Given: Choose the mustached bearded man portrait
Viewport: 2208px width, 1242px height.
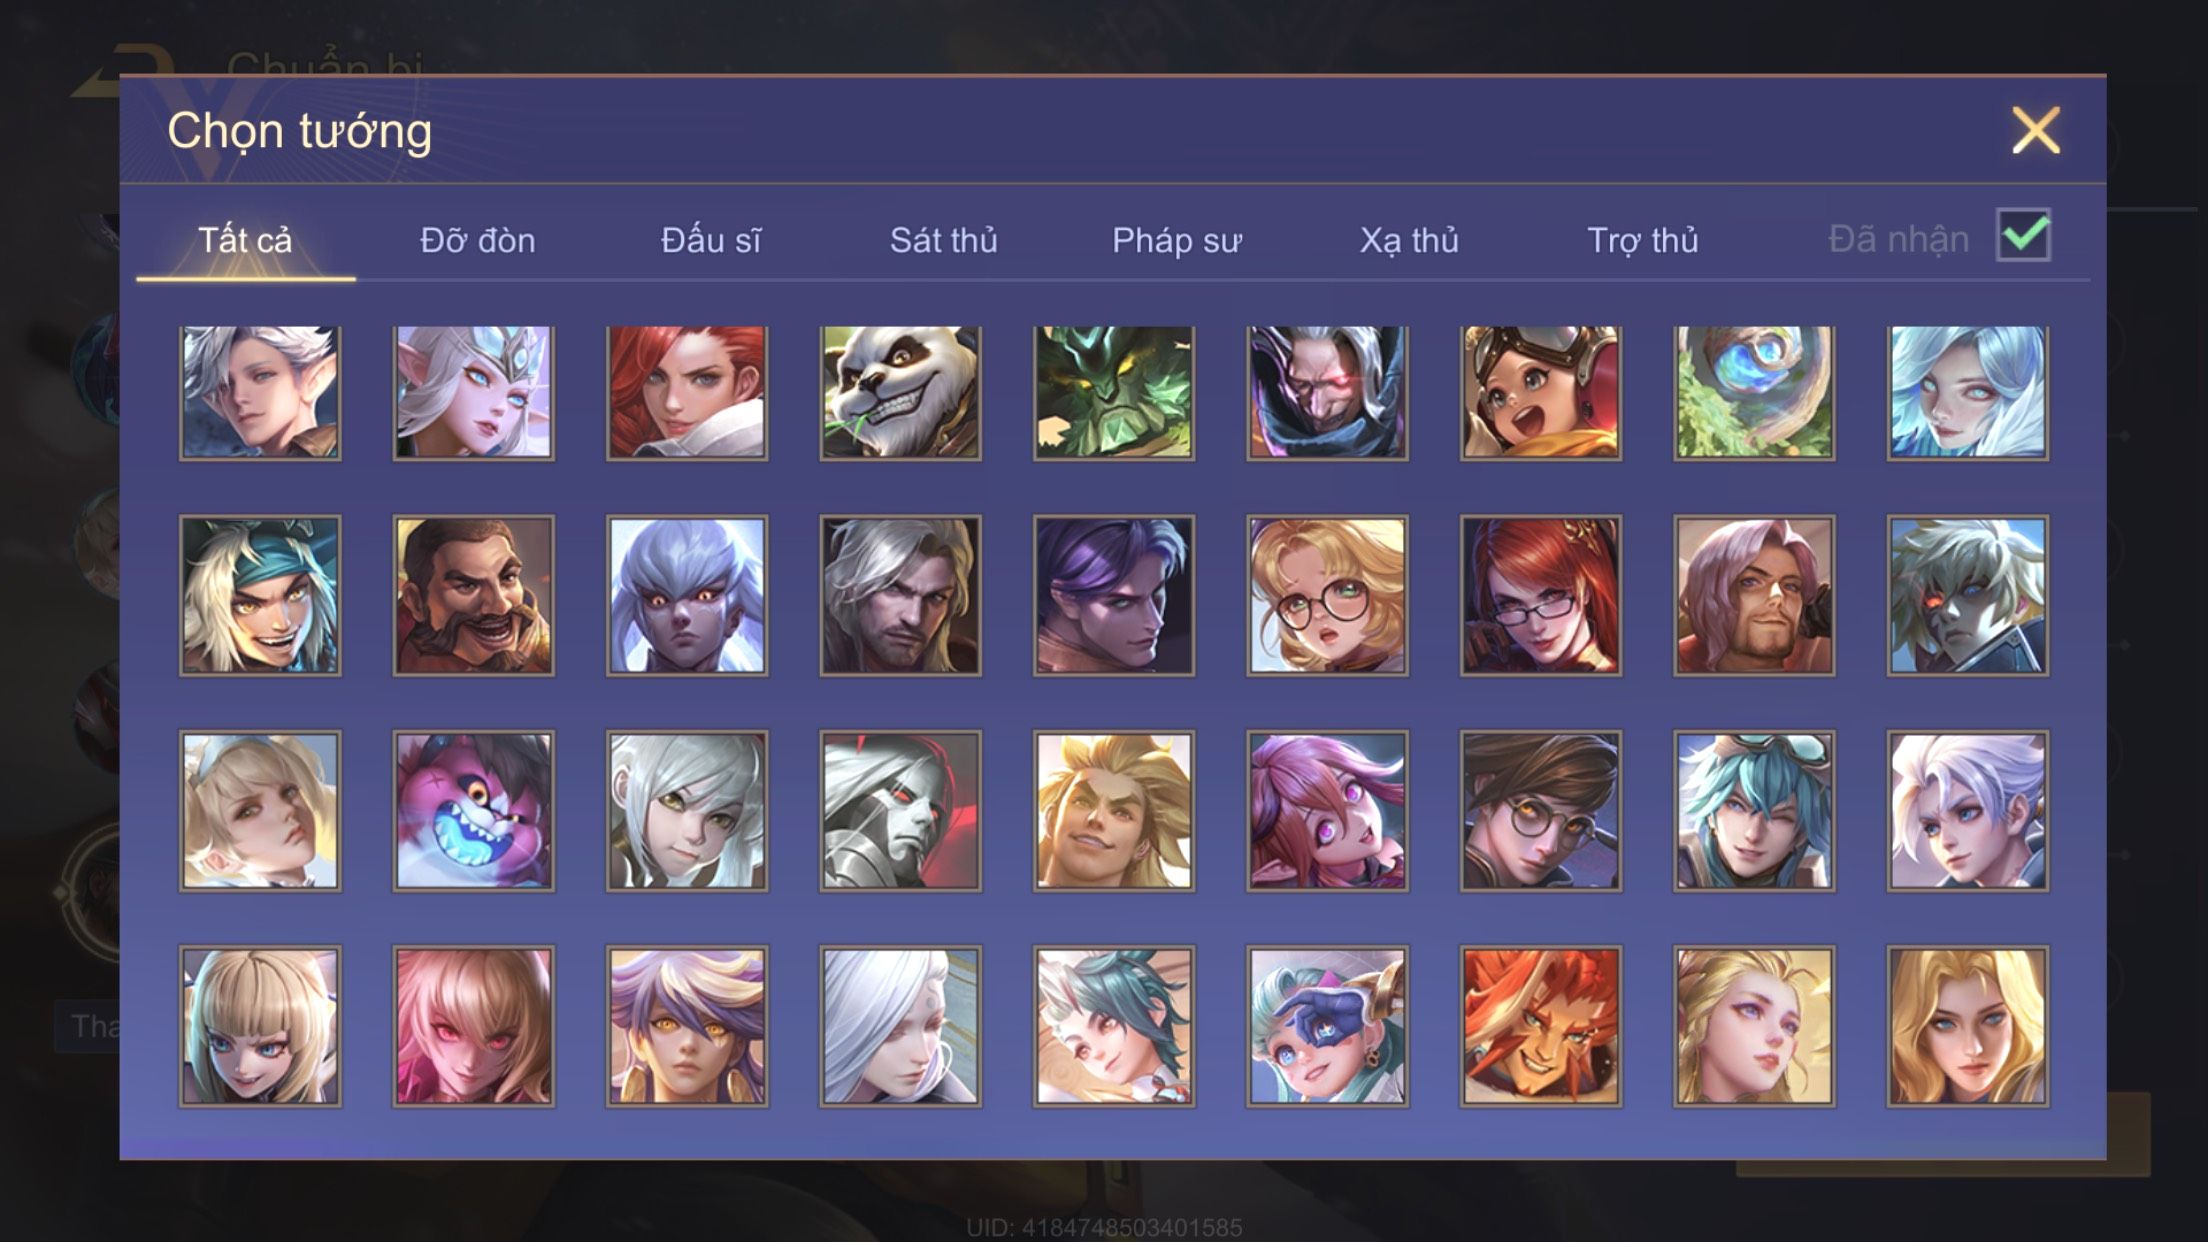Looking at the screenshot, I should pos(473,596).
